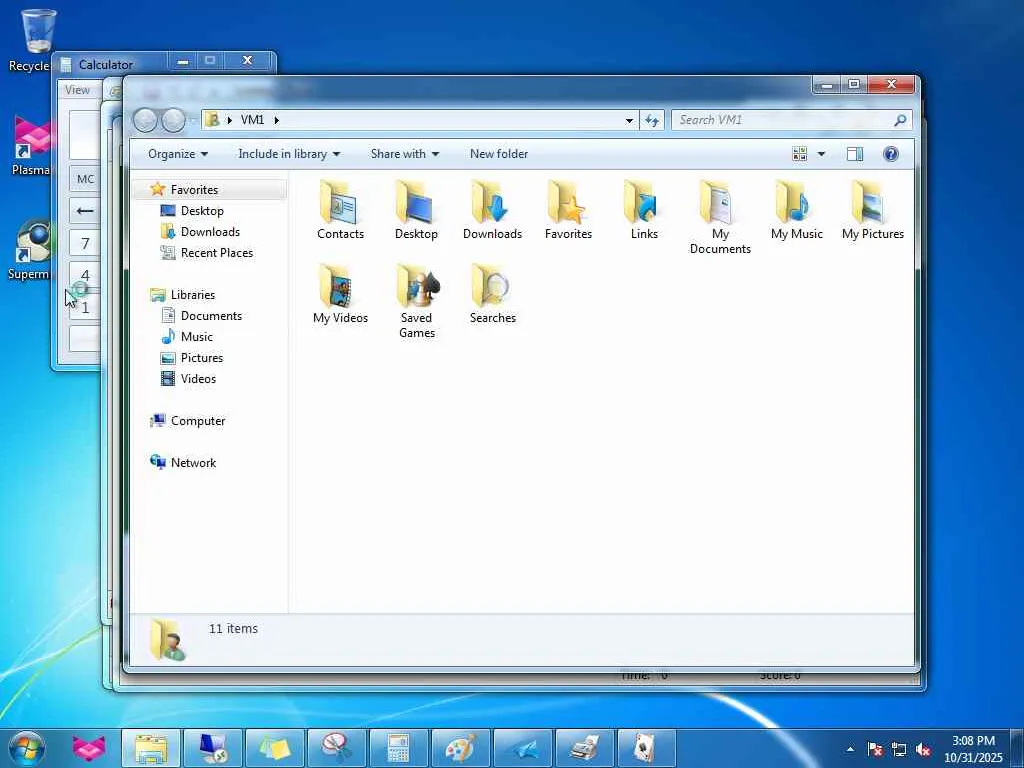Viewport: 1024px width, 768px height.
Task: Open the Share with dropdown
Action: pos(404,154)
